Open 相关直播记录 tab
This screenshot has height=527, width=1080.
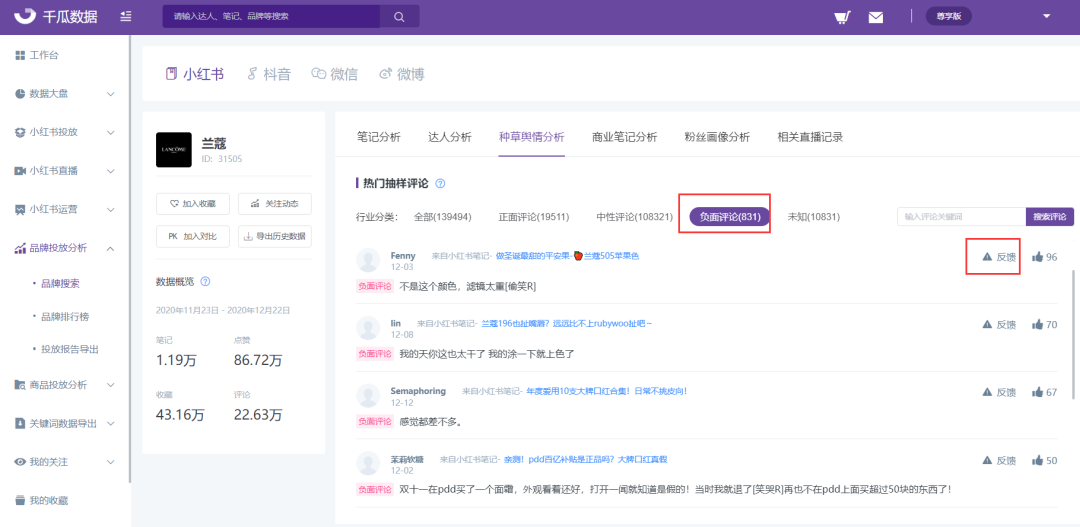pos(810,136)
